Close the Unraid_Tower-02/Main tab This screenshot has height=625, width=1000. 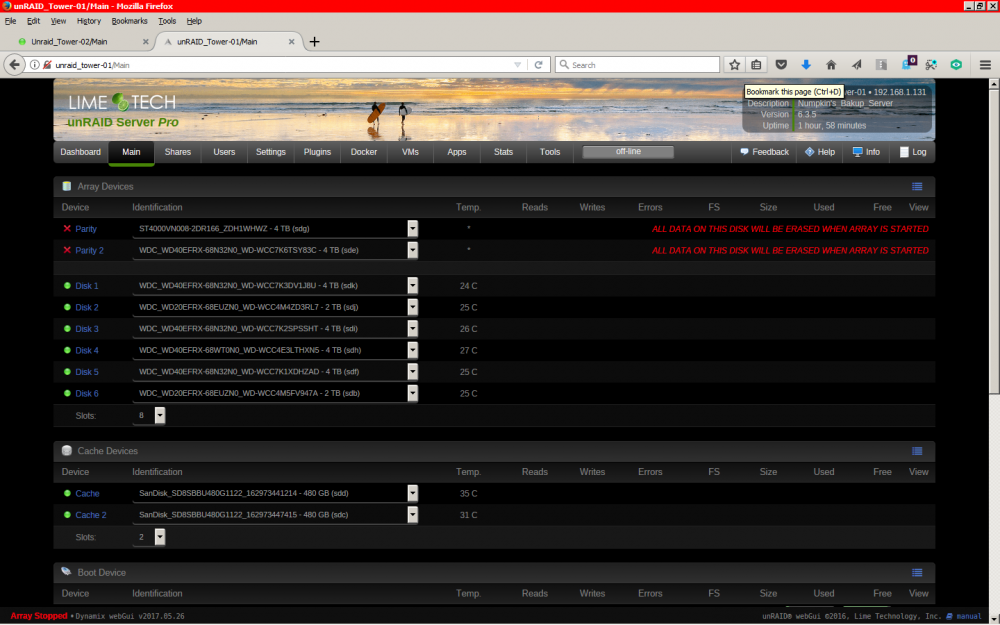[145, 41]
